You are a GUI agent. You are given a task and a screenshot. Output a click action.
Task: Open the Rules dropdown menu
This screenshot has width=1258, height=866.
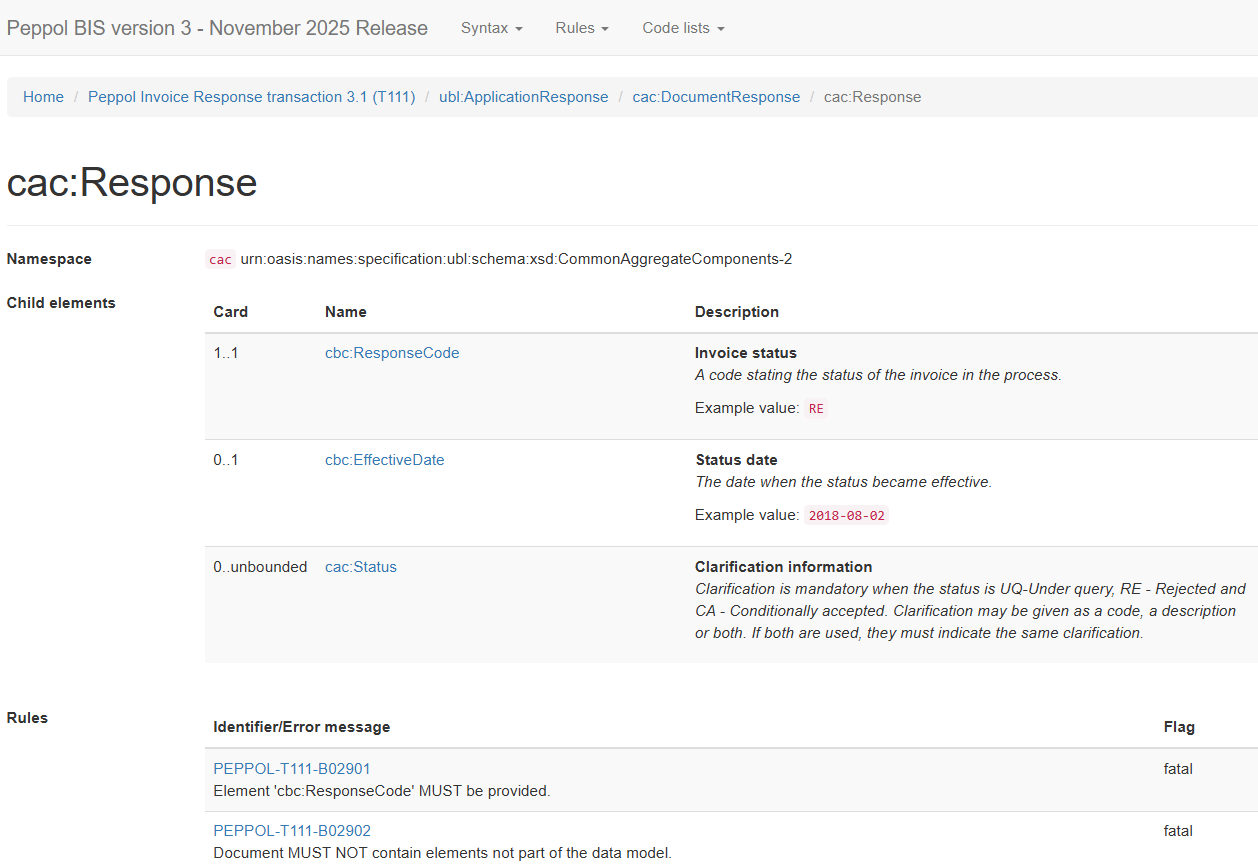tap(582, 28)
